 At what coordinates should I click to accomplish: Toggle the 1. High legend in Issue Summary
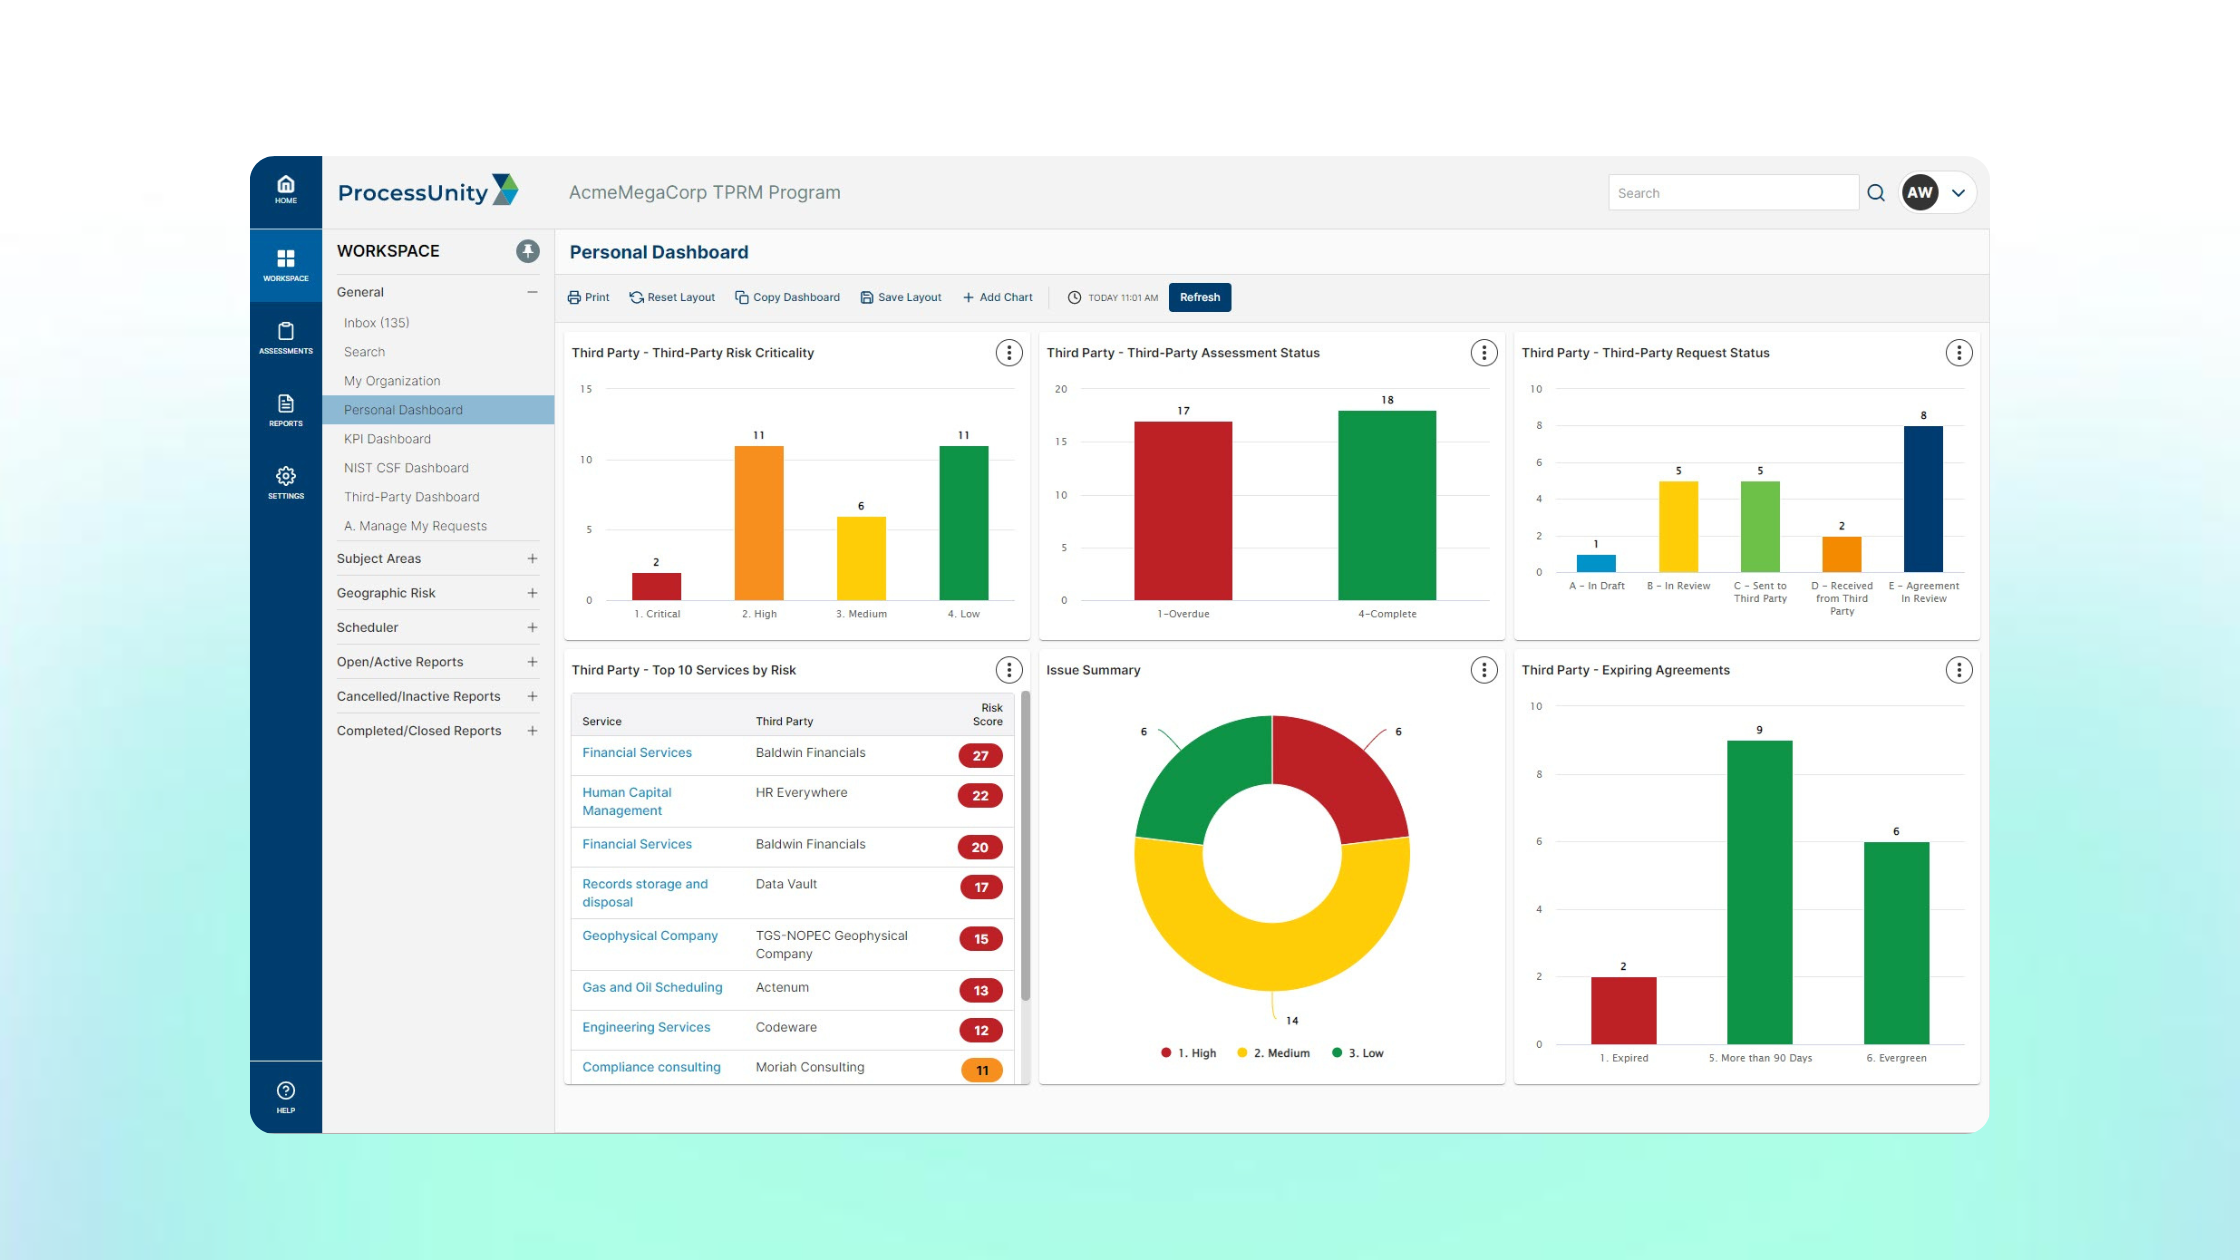(1189, 1053)
